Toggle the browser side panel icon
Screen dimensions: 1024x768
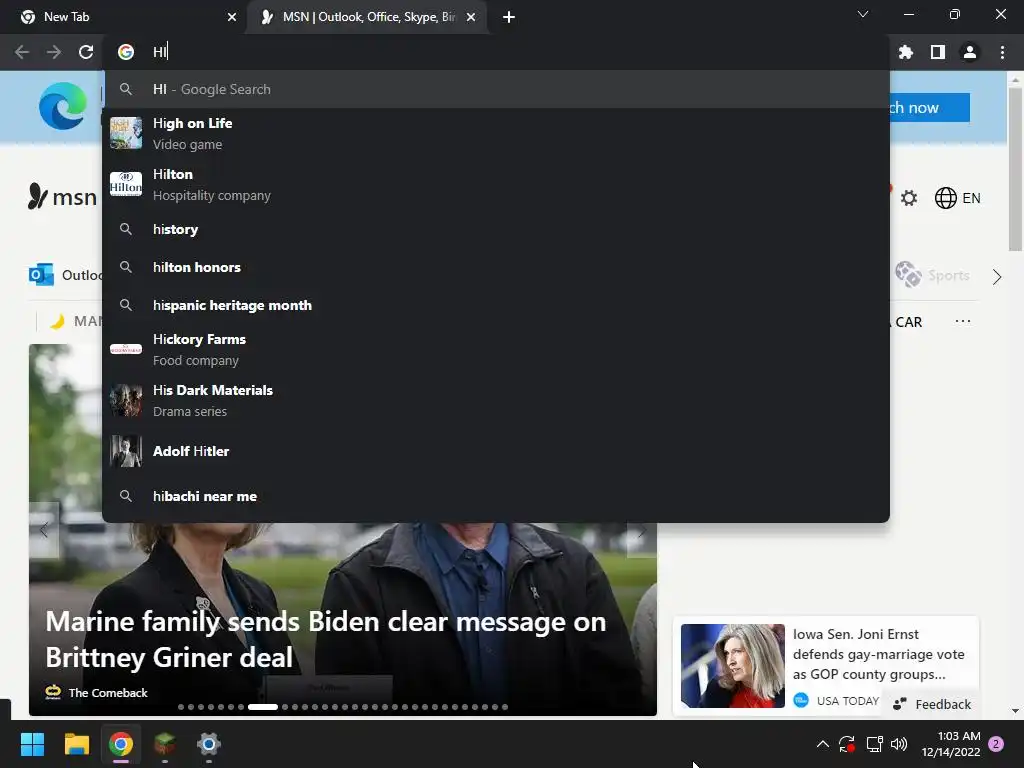point(938,52)
